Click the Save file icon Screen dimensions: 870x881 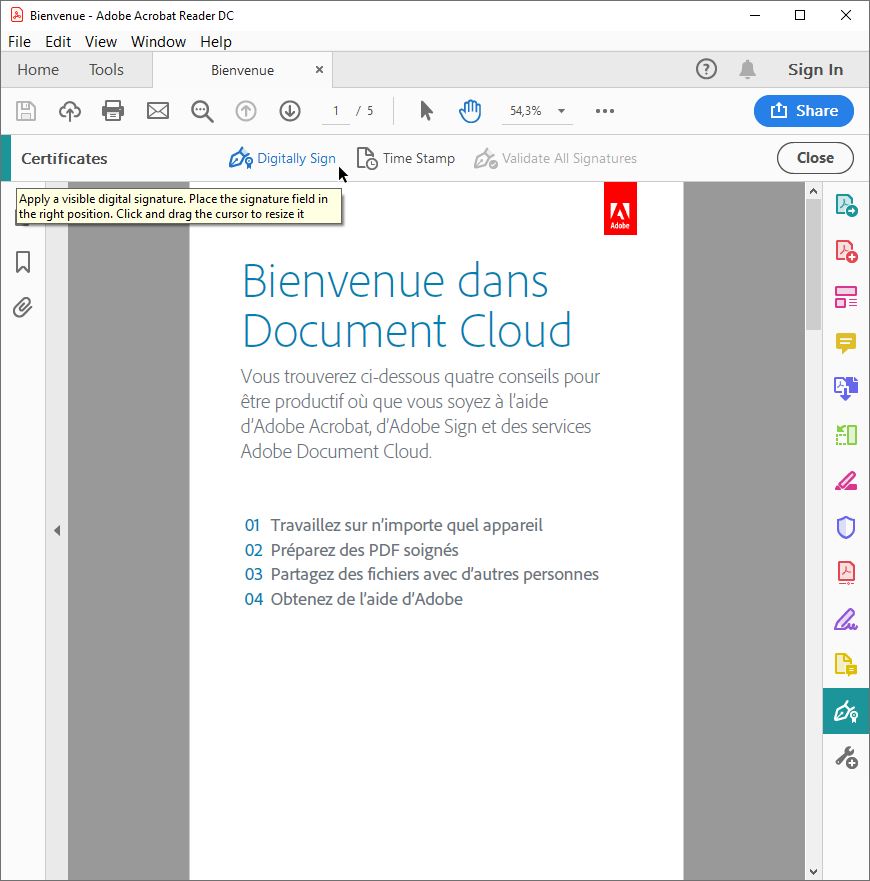(x=26, y=111)
